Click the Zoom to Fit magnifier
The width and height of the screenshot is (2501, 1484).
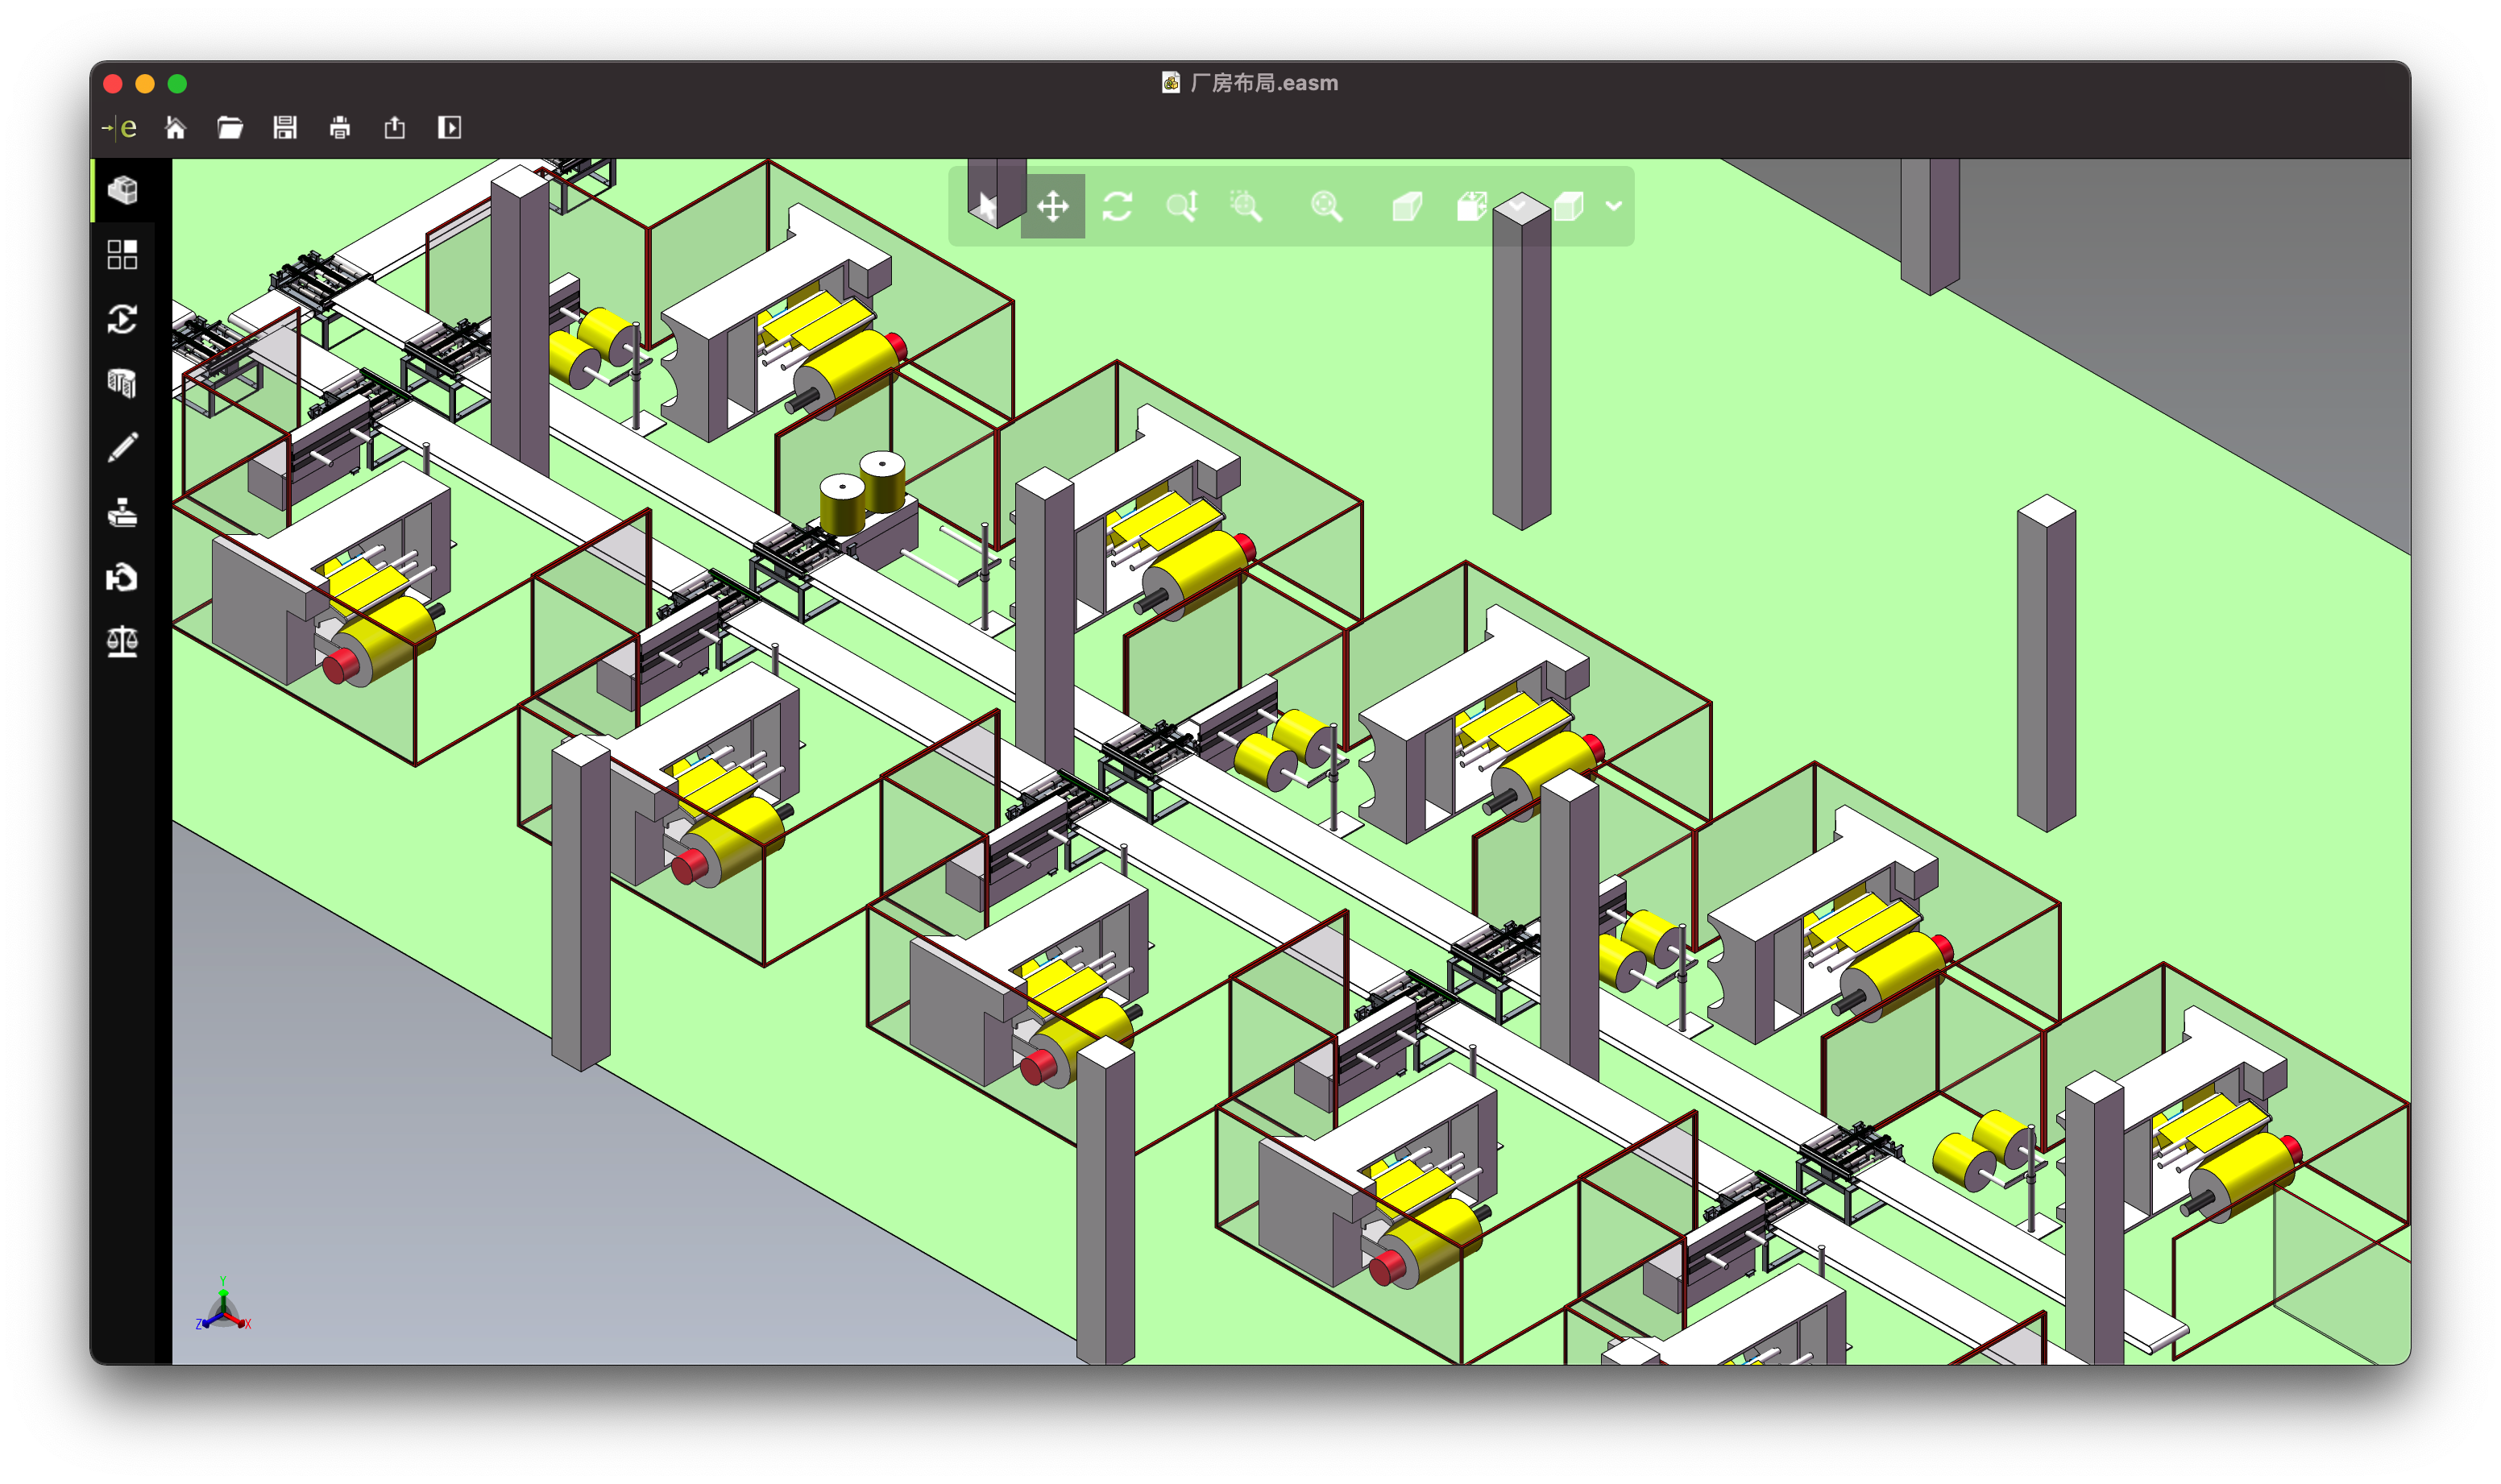click(x=1326, y=207)
